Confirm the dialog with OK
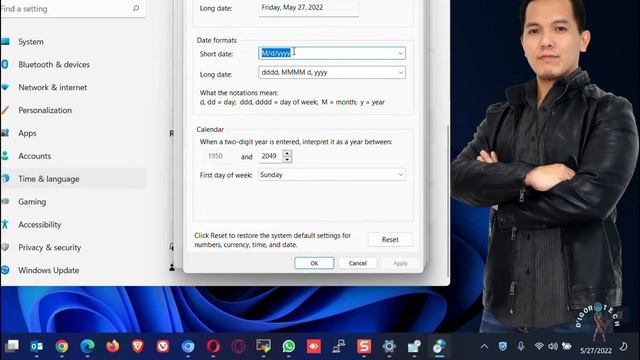Viewport: 640px width, 360px height. 314,263
